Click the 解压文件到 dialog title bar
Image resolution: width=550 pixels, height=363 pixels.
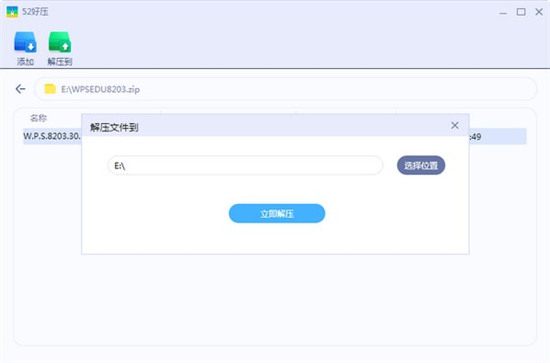coord(275,125)
